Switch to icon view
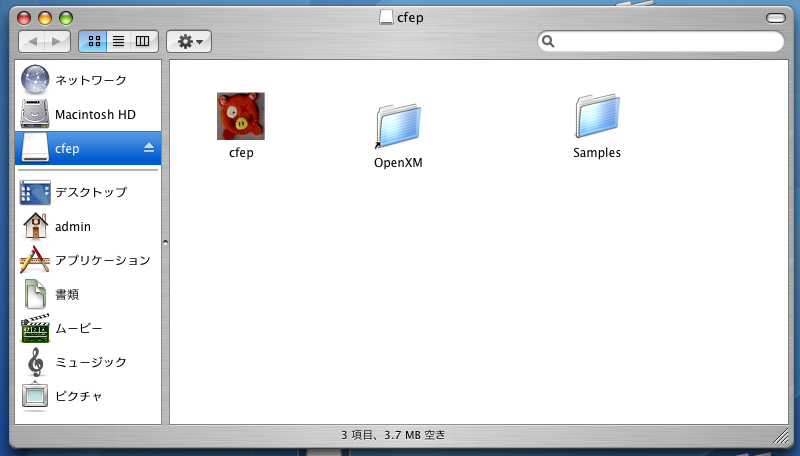Screen dimensions: 800x456 point(94,41)
